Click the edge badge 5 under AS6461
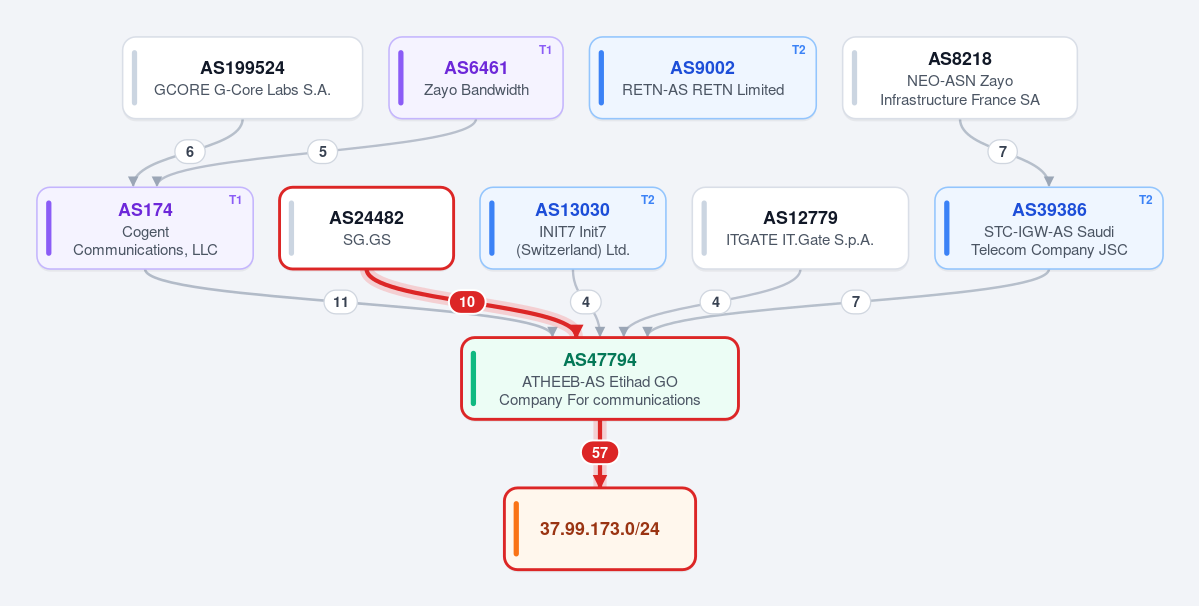 (323, 152)
